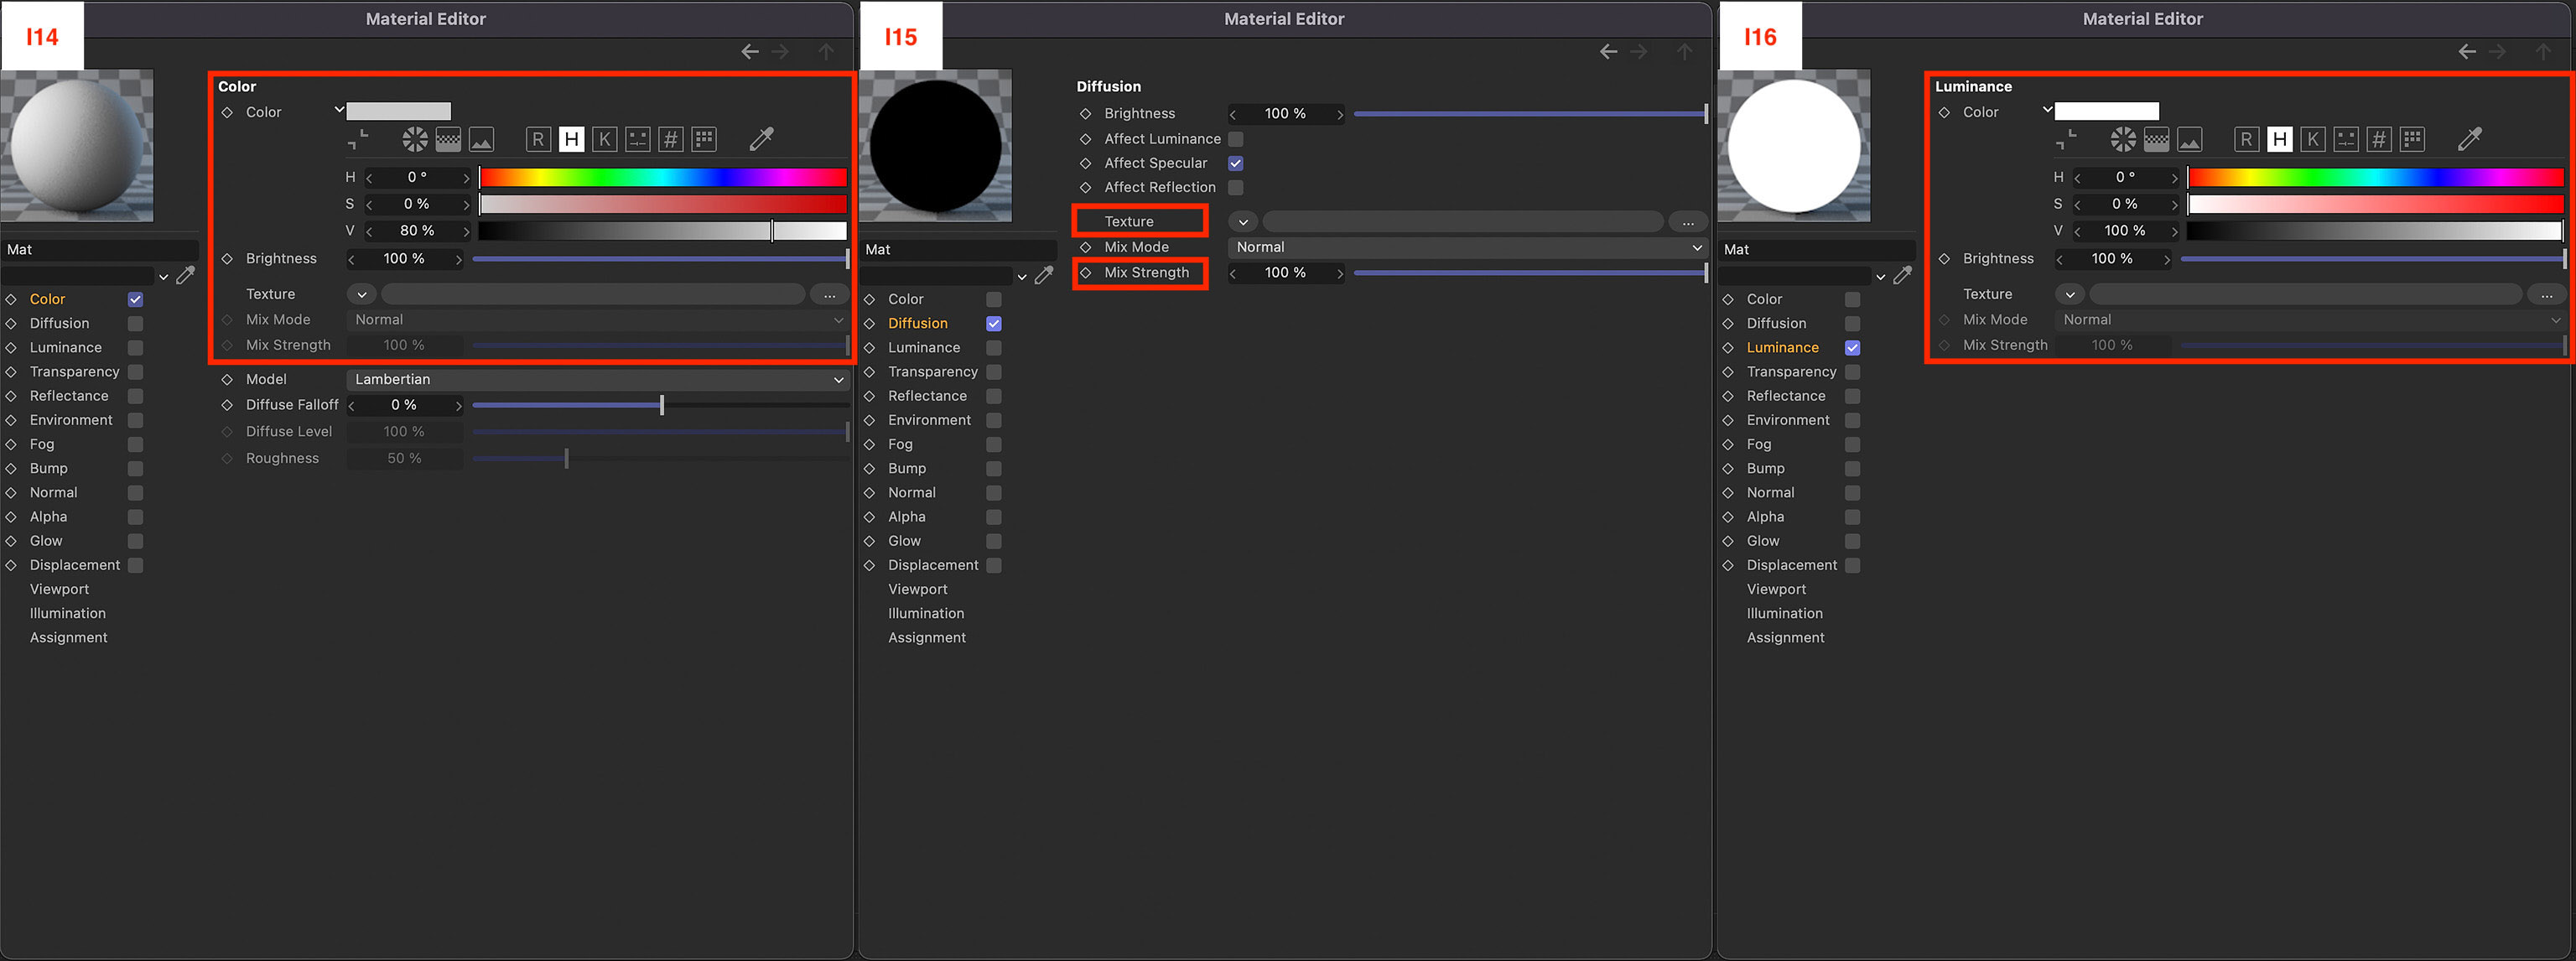Click the black sphere preview thumbnail
The width and height of the screenshot is (2576, 961).
pos(936,145)
